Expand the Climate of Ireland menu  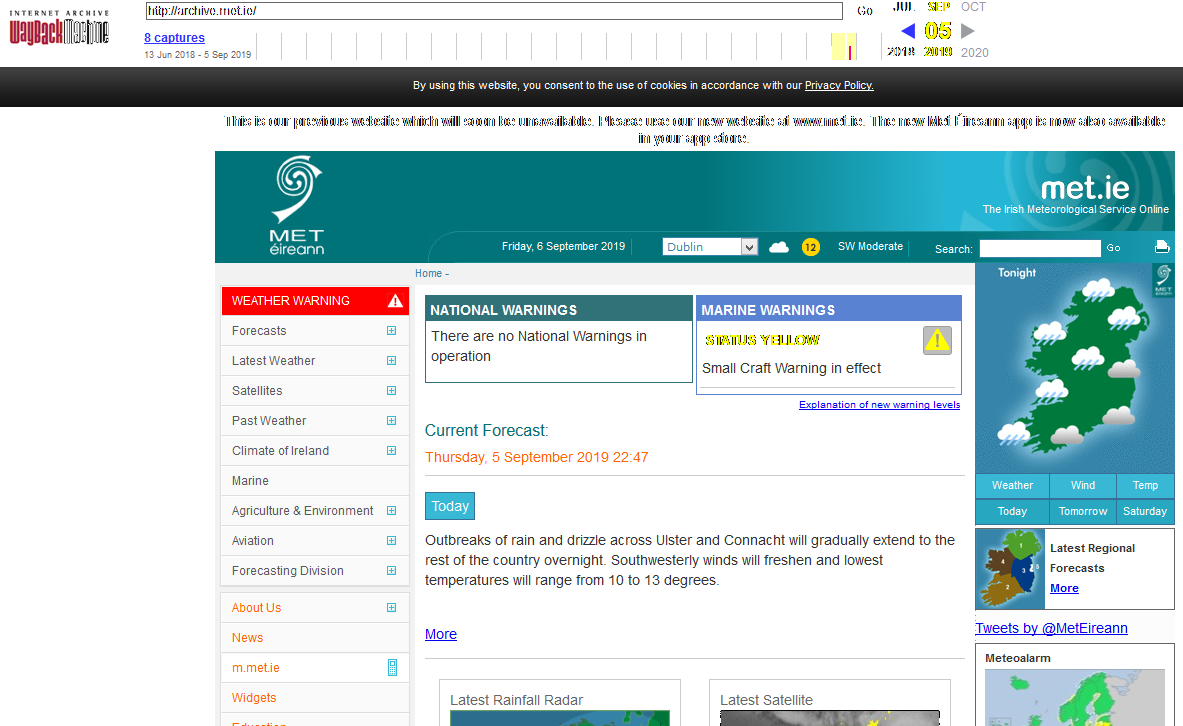(392, 451)
